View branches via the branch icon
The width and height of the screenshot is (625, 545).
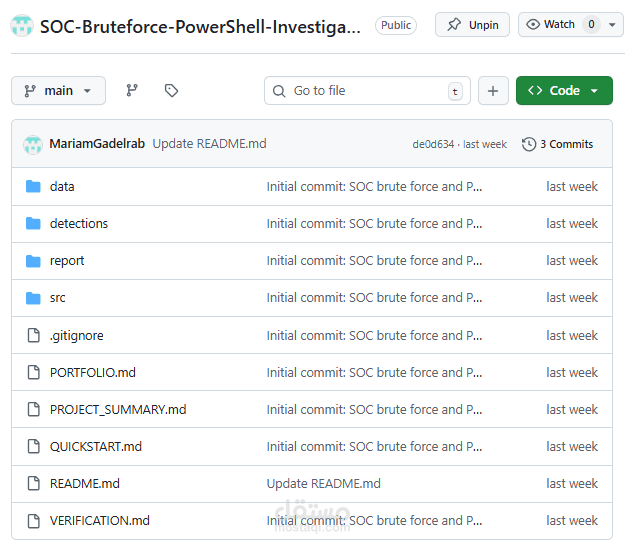point(132,91)
